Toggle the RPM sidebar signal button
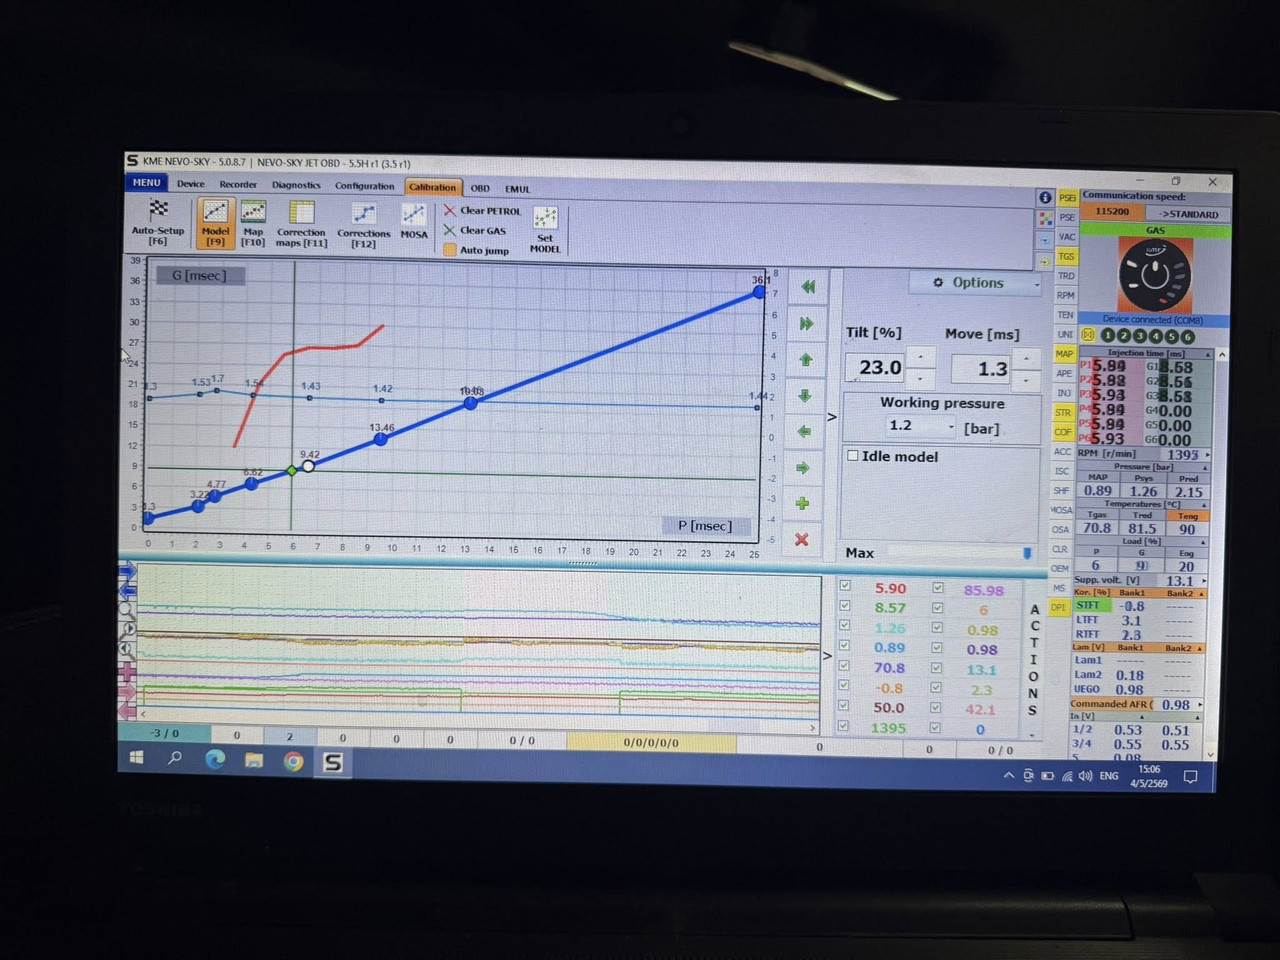 point(1066,295)
